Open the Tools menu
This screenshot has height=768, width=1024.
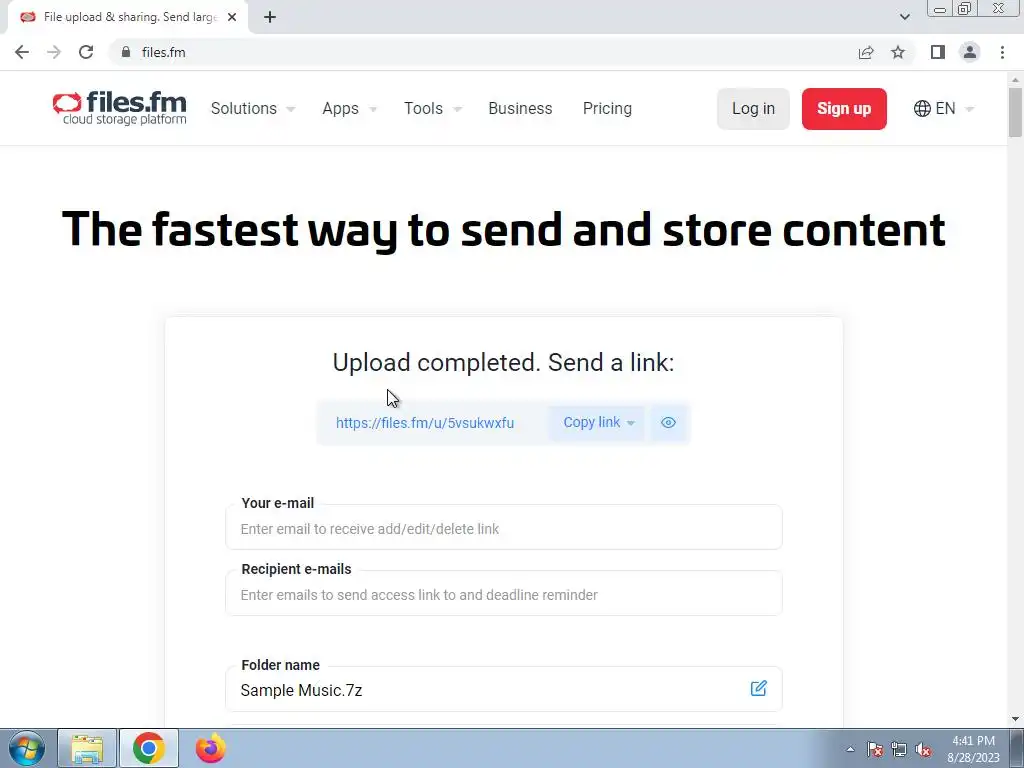[x=433, y=108]
